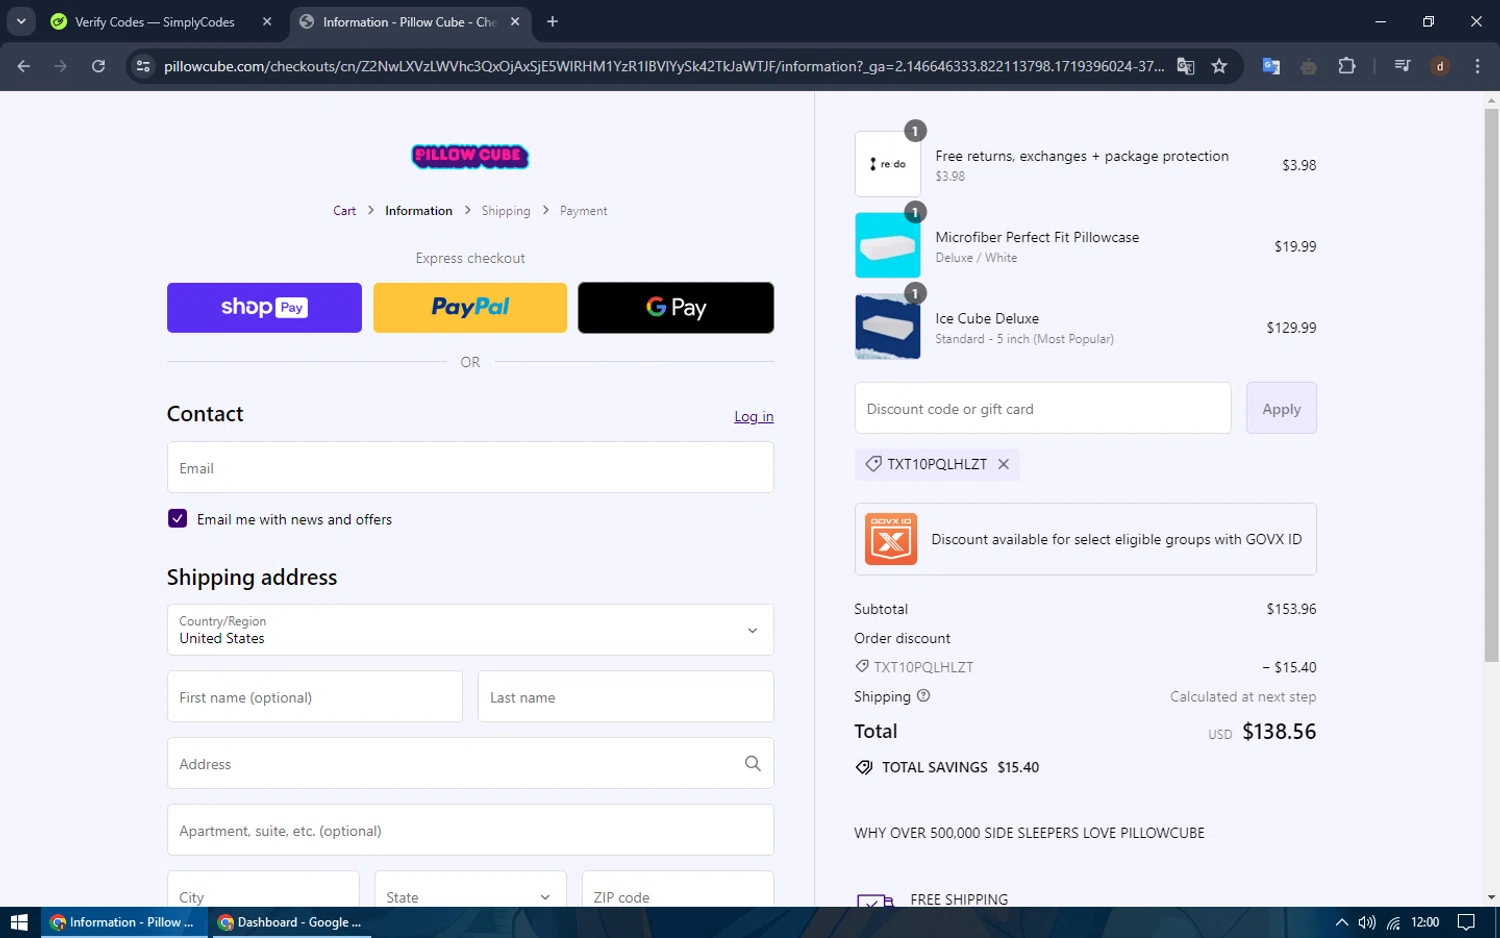
Task: Open the Chrome three-dot menu
Action: point(1477,66)
